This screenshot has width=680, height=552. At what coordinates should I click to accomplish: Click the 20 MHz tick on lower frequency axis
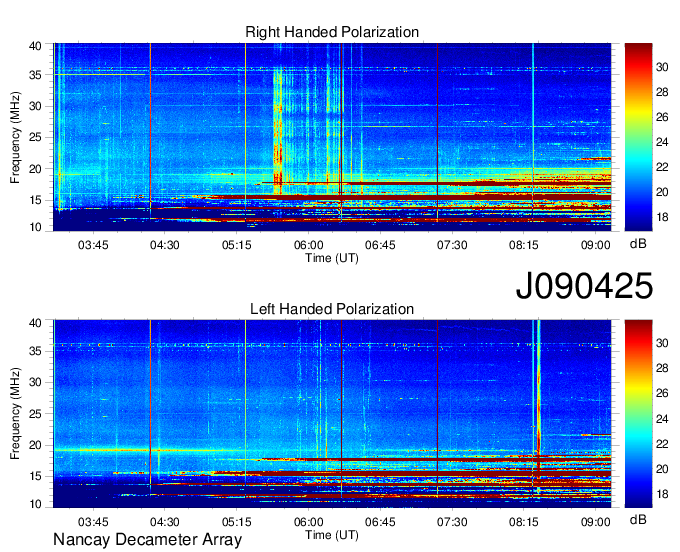35,445
